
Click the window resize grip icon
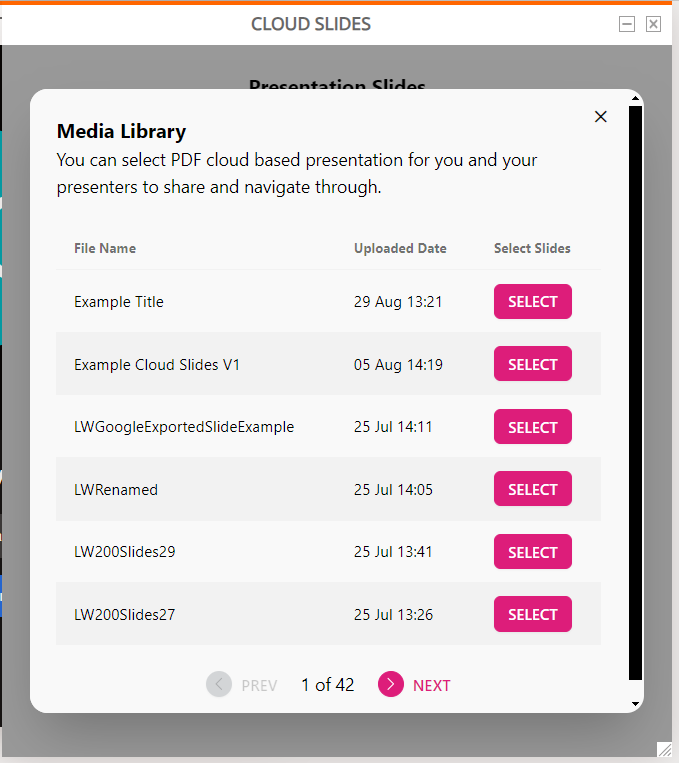664,749
